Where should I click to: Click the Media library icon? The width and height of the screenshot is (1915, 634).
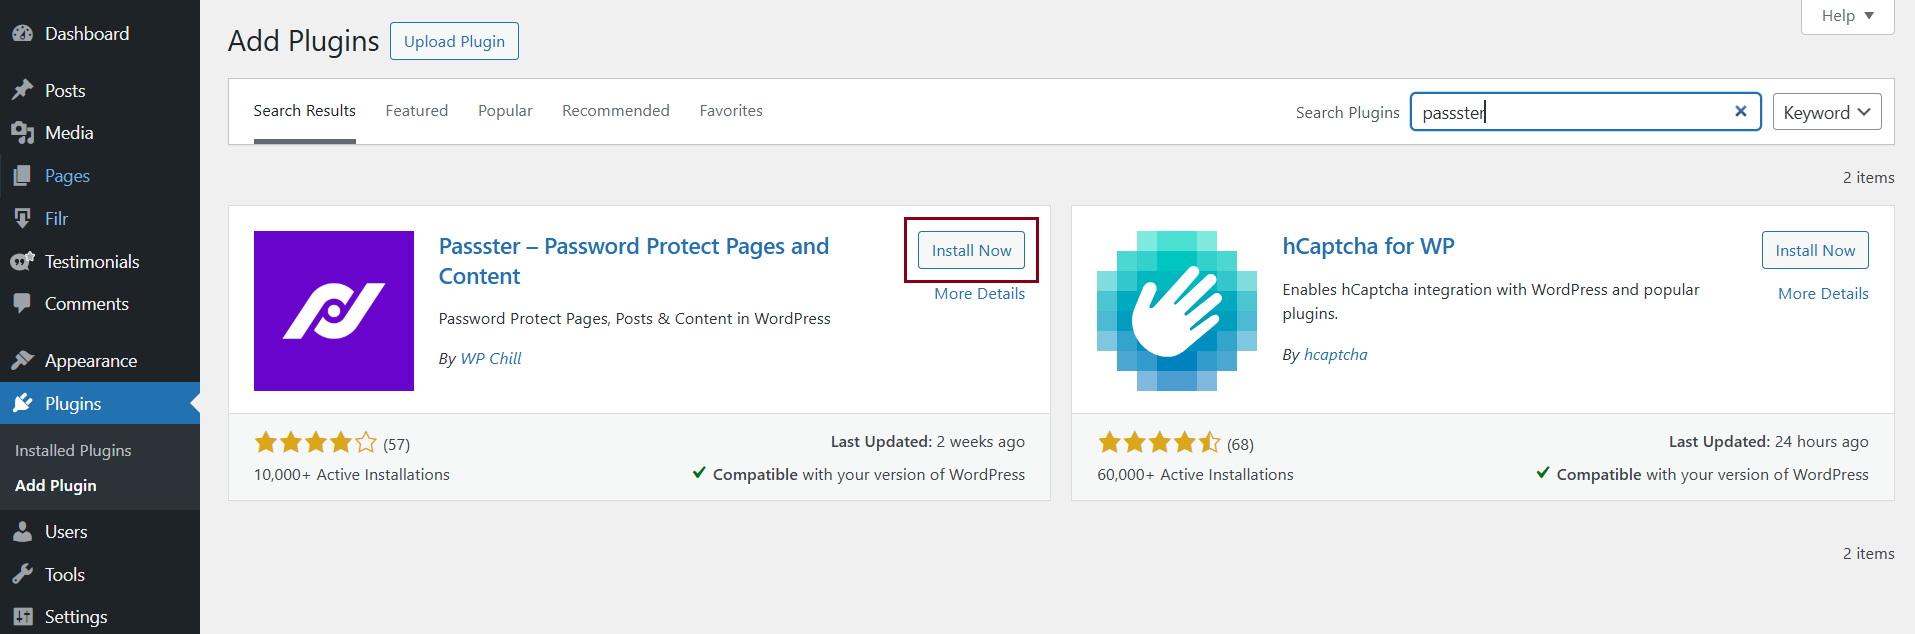pos(22,133)
